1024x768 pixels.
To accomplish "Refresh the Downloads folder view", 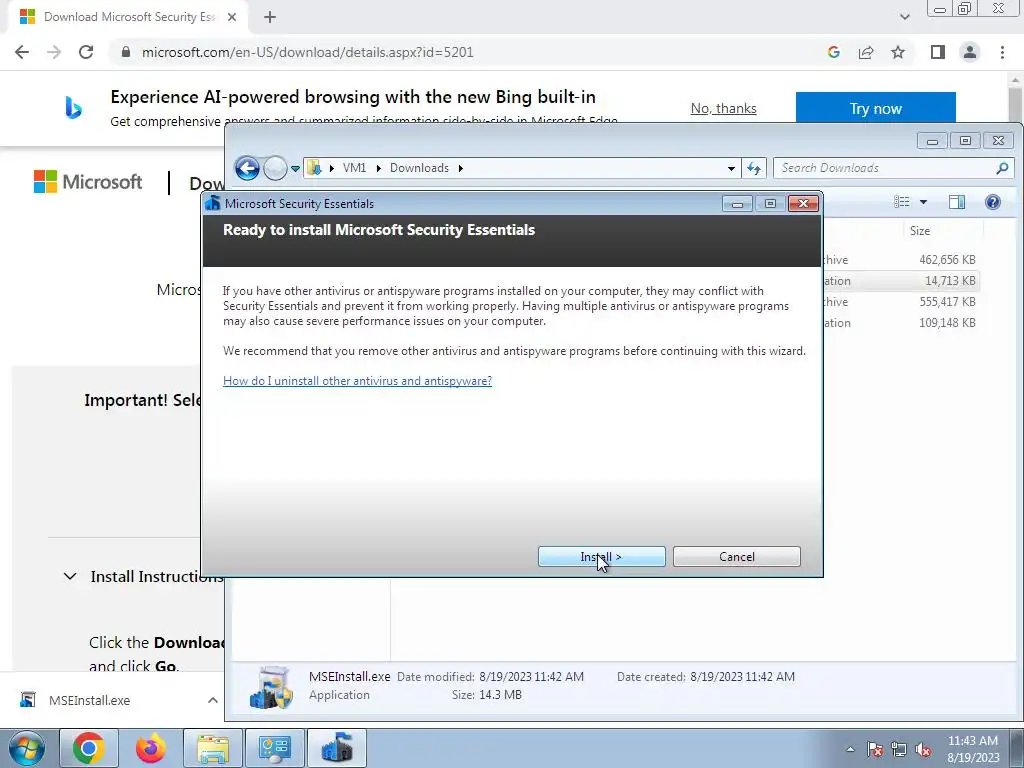I will [x=754, y=168].
